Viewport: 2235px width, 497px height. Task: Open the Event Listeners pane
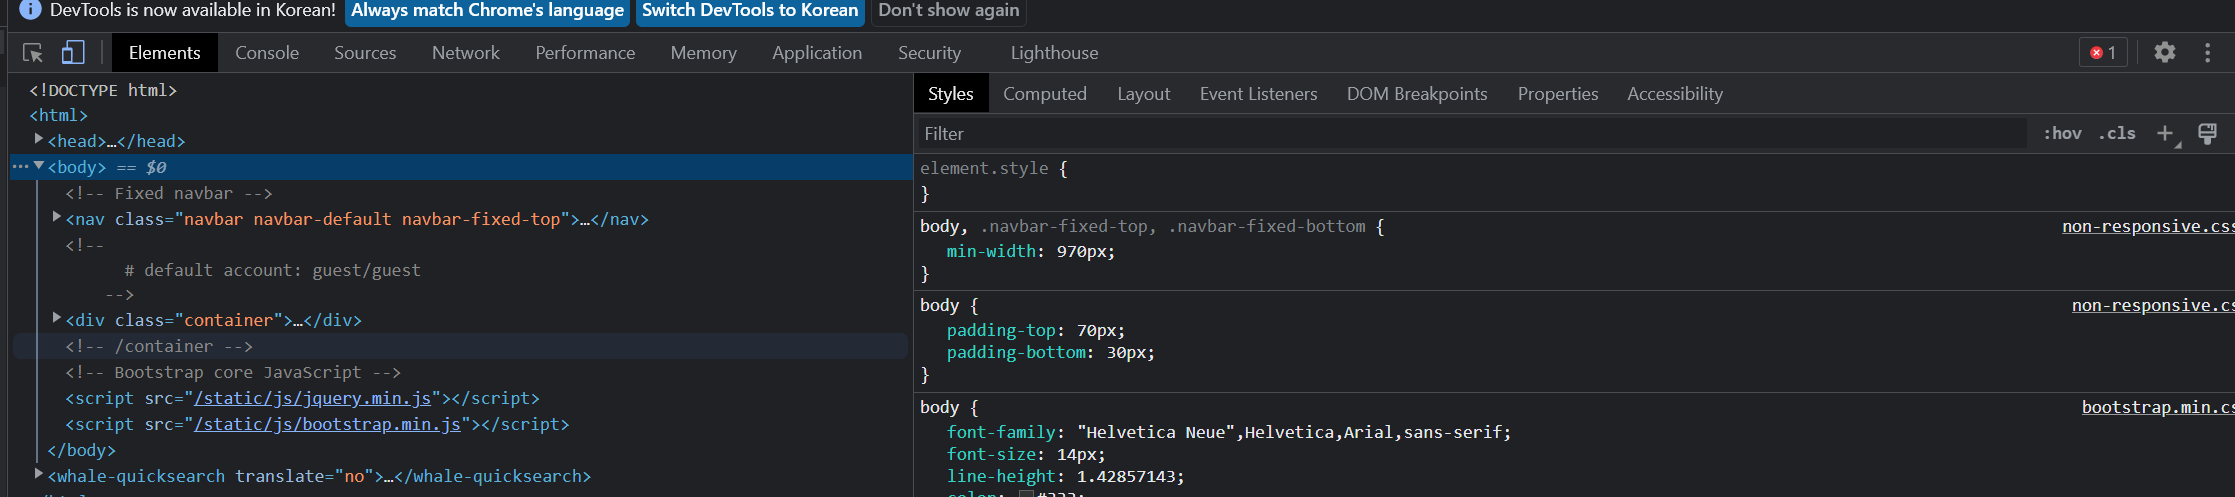click(1259, 94)
